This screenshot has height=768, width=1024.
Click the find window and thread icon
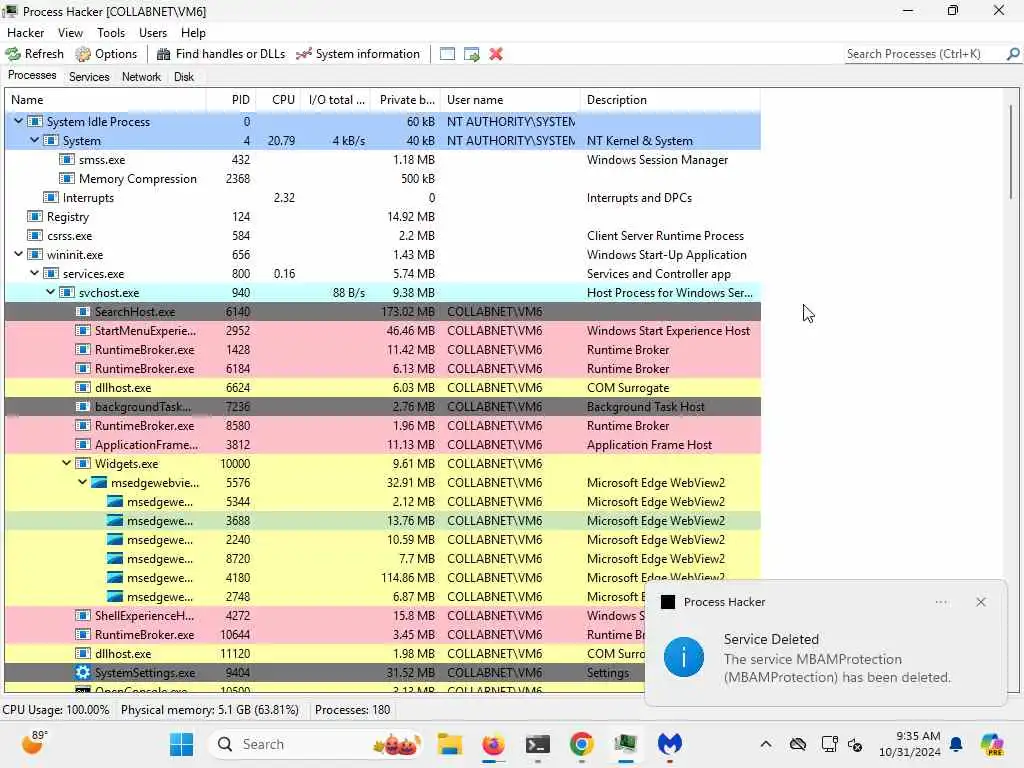tap(472, 54)
